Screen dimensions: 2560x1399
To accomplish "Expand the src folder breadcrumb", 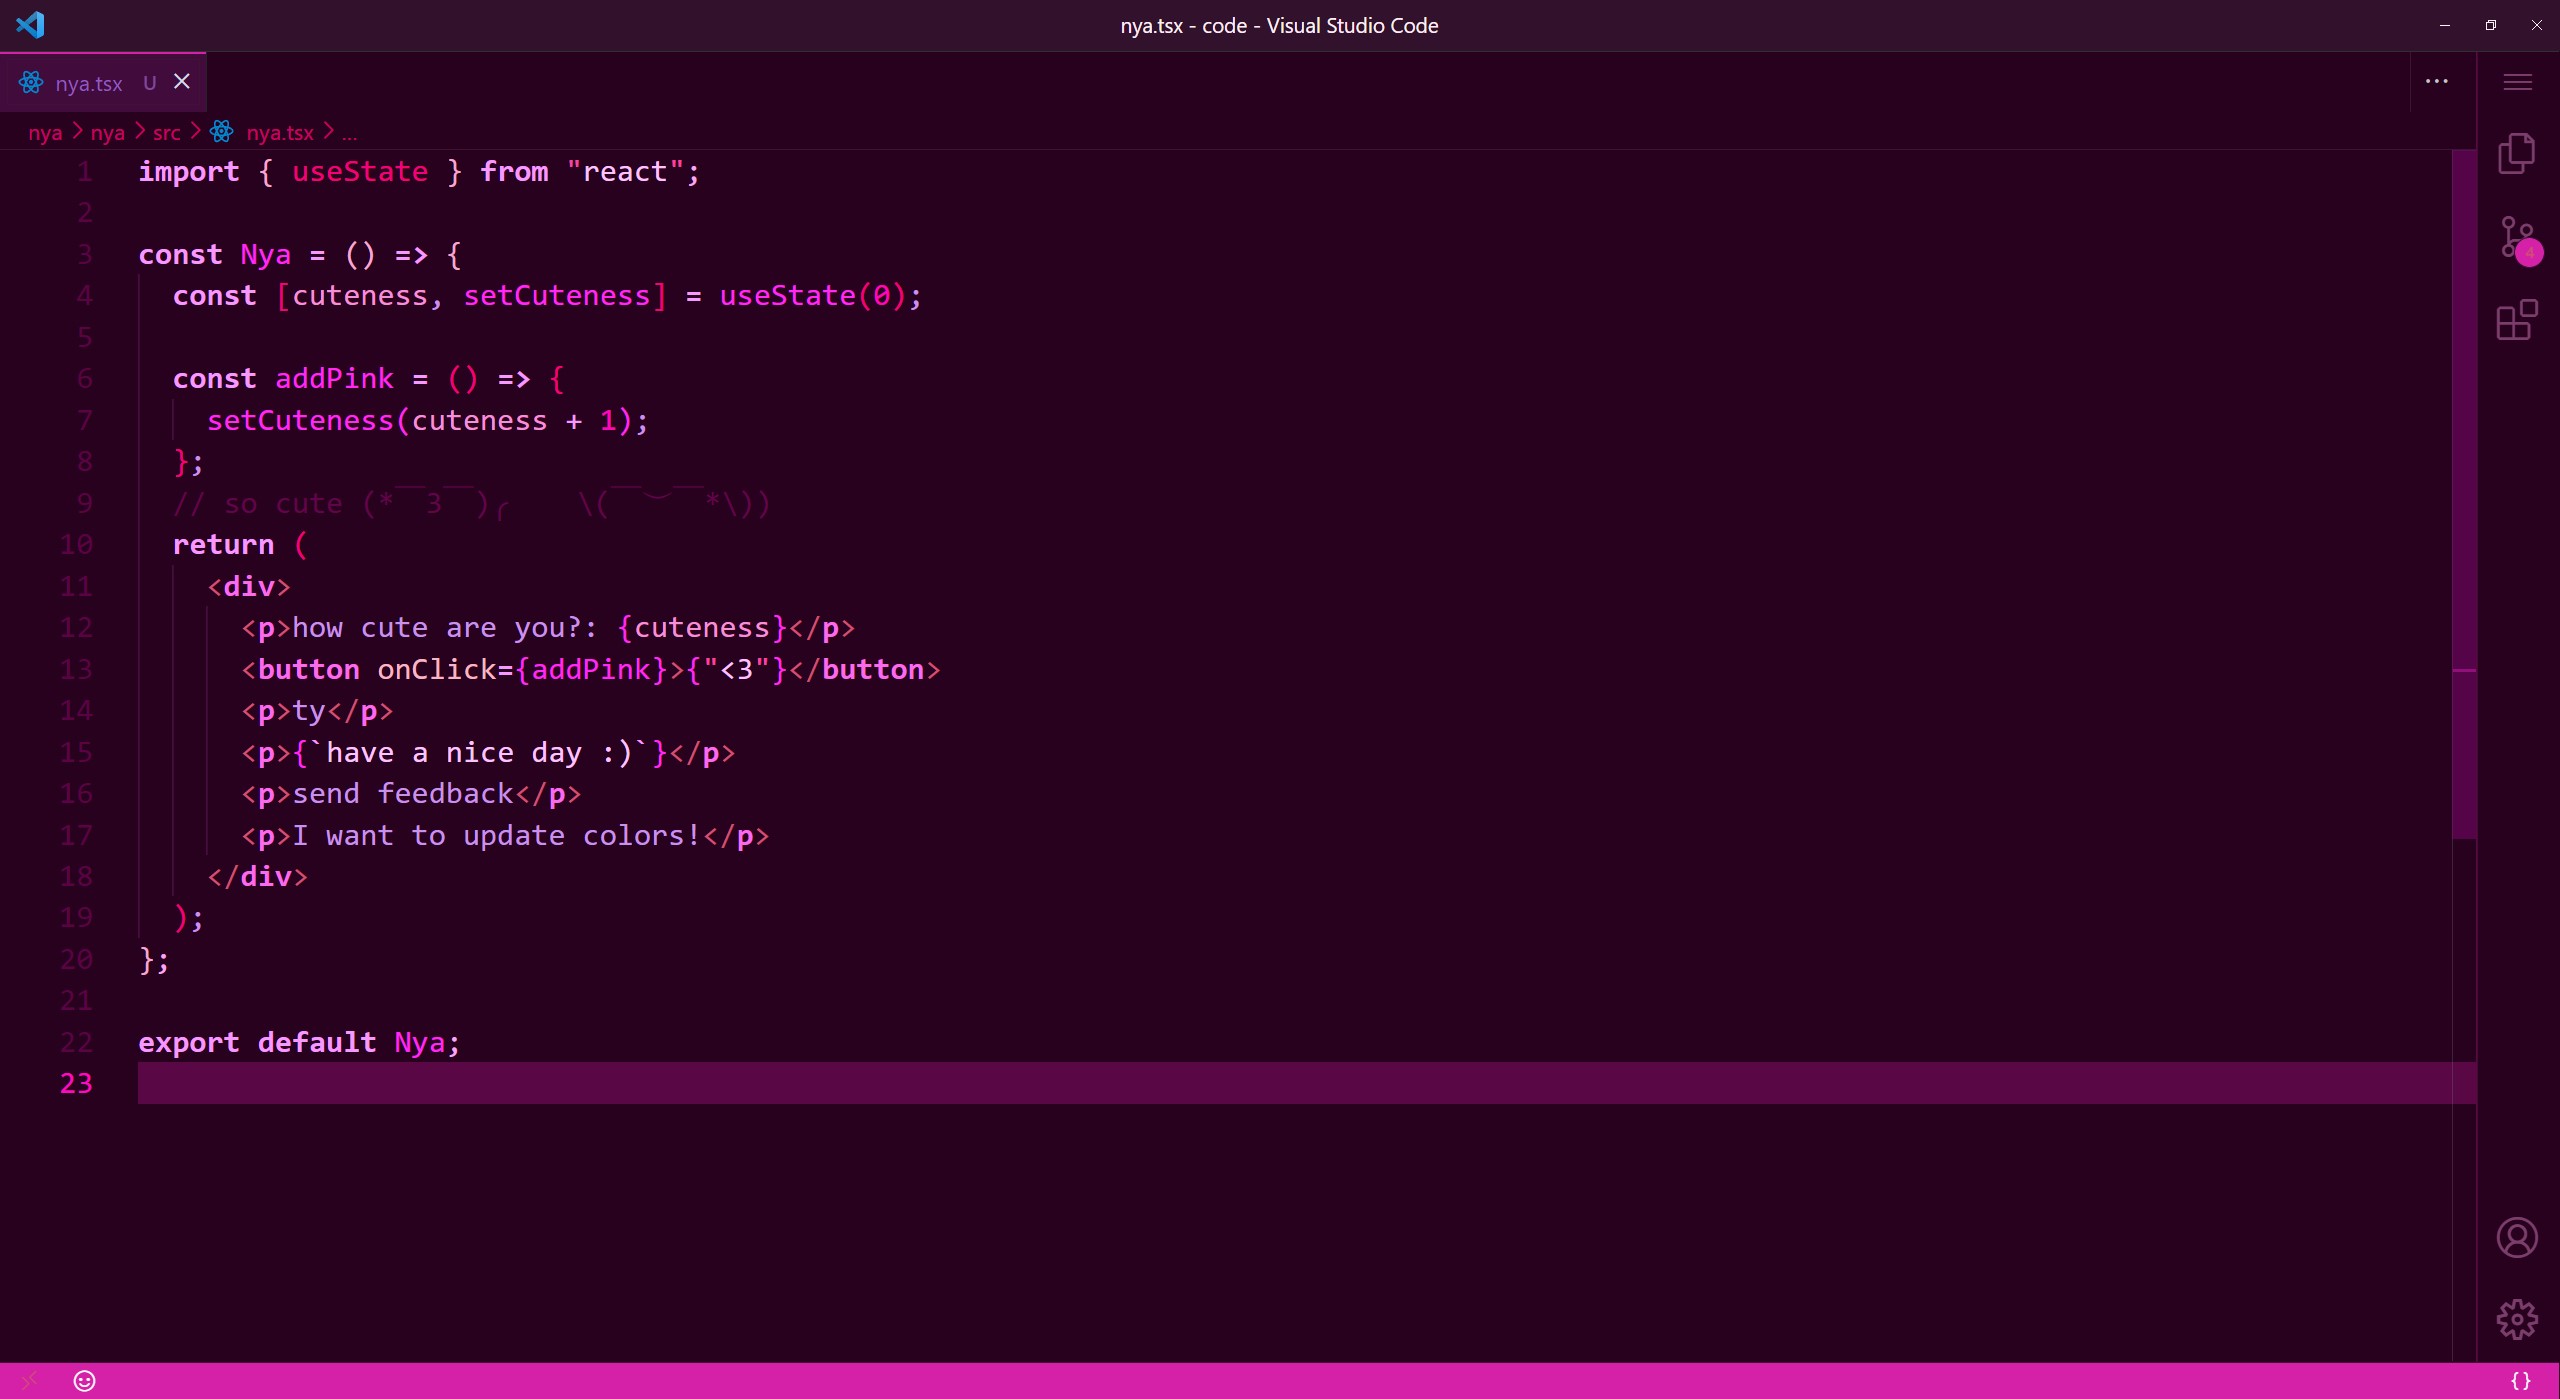I will tap(166, 133).
